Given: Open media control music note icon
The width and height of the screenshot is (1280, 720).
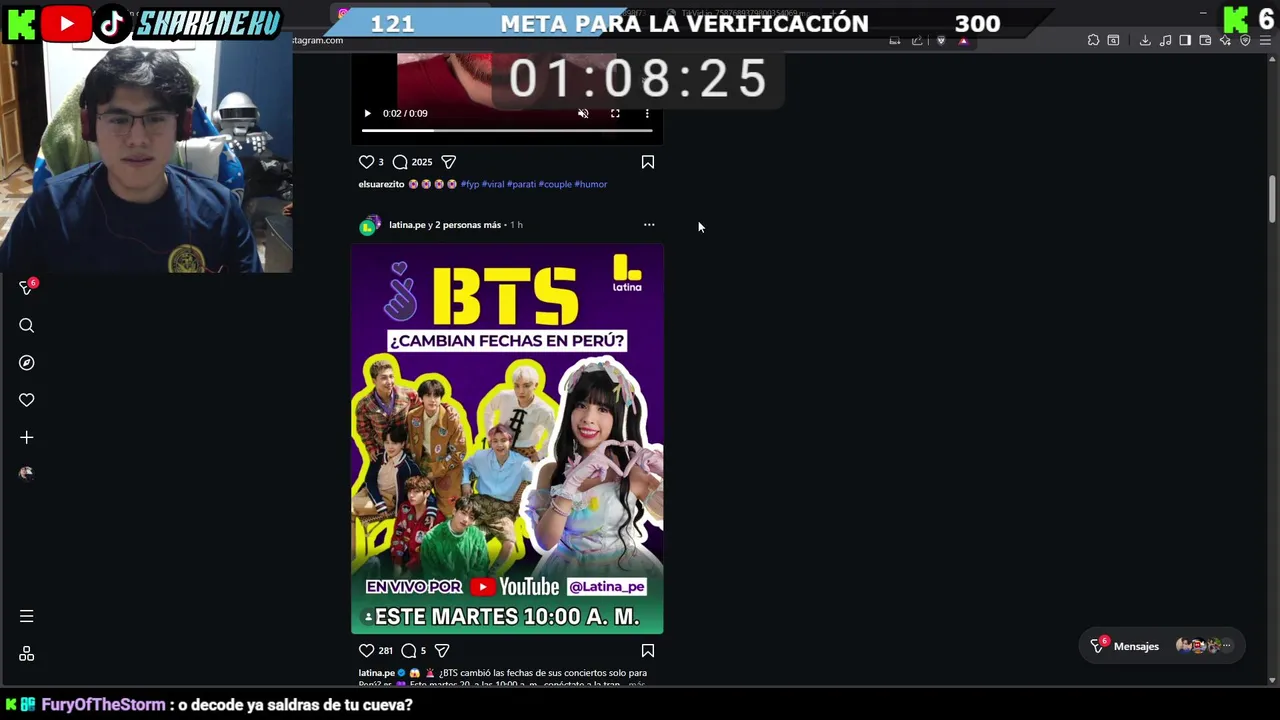Looking at the screenshot, I should (x=1165, y=40).
